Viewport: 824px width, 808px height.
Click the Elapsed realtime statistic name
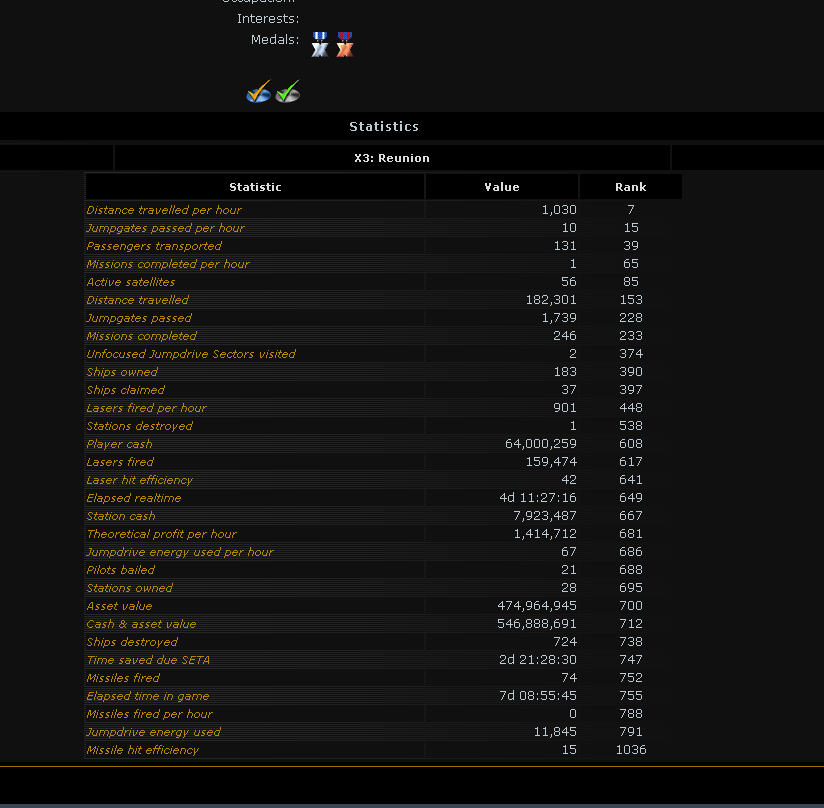click(134, 498)
